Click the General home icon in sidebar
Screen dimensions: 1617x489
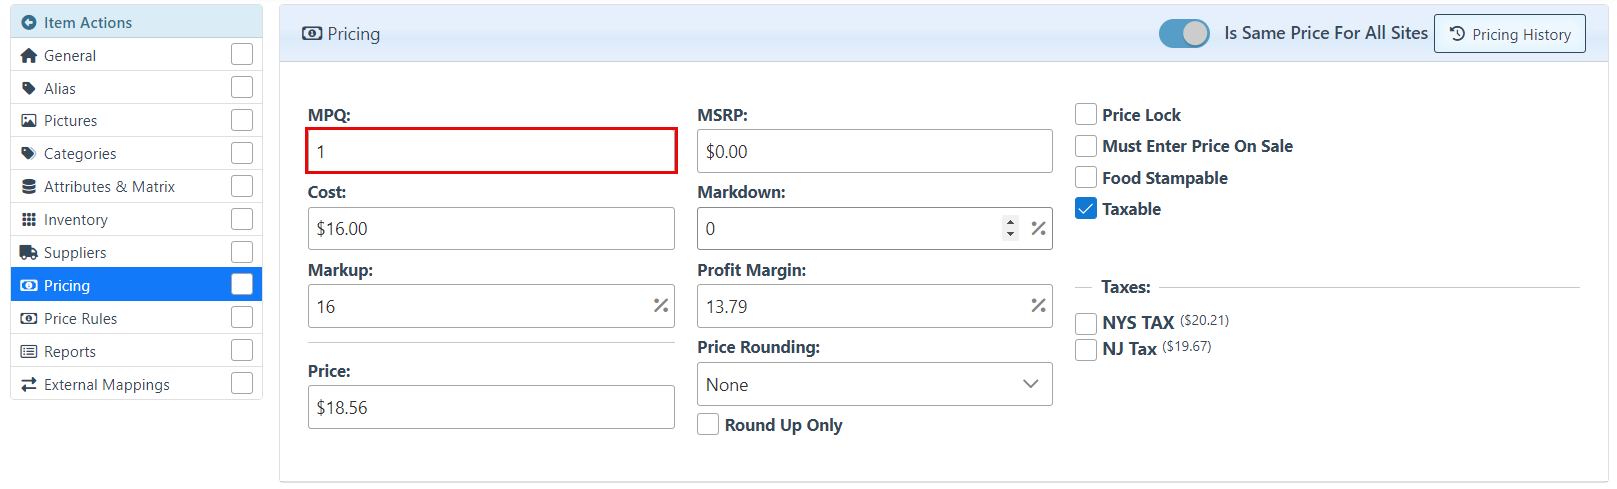click(x=29, y=56)
